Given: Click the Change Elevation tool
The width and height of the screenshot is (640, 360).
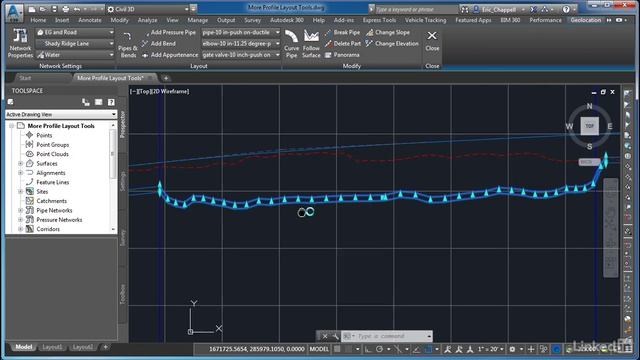Looking at the screenshot, I should [x=392, y=44].
